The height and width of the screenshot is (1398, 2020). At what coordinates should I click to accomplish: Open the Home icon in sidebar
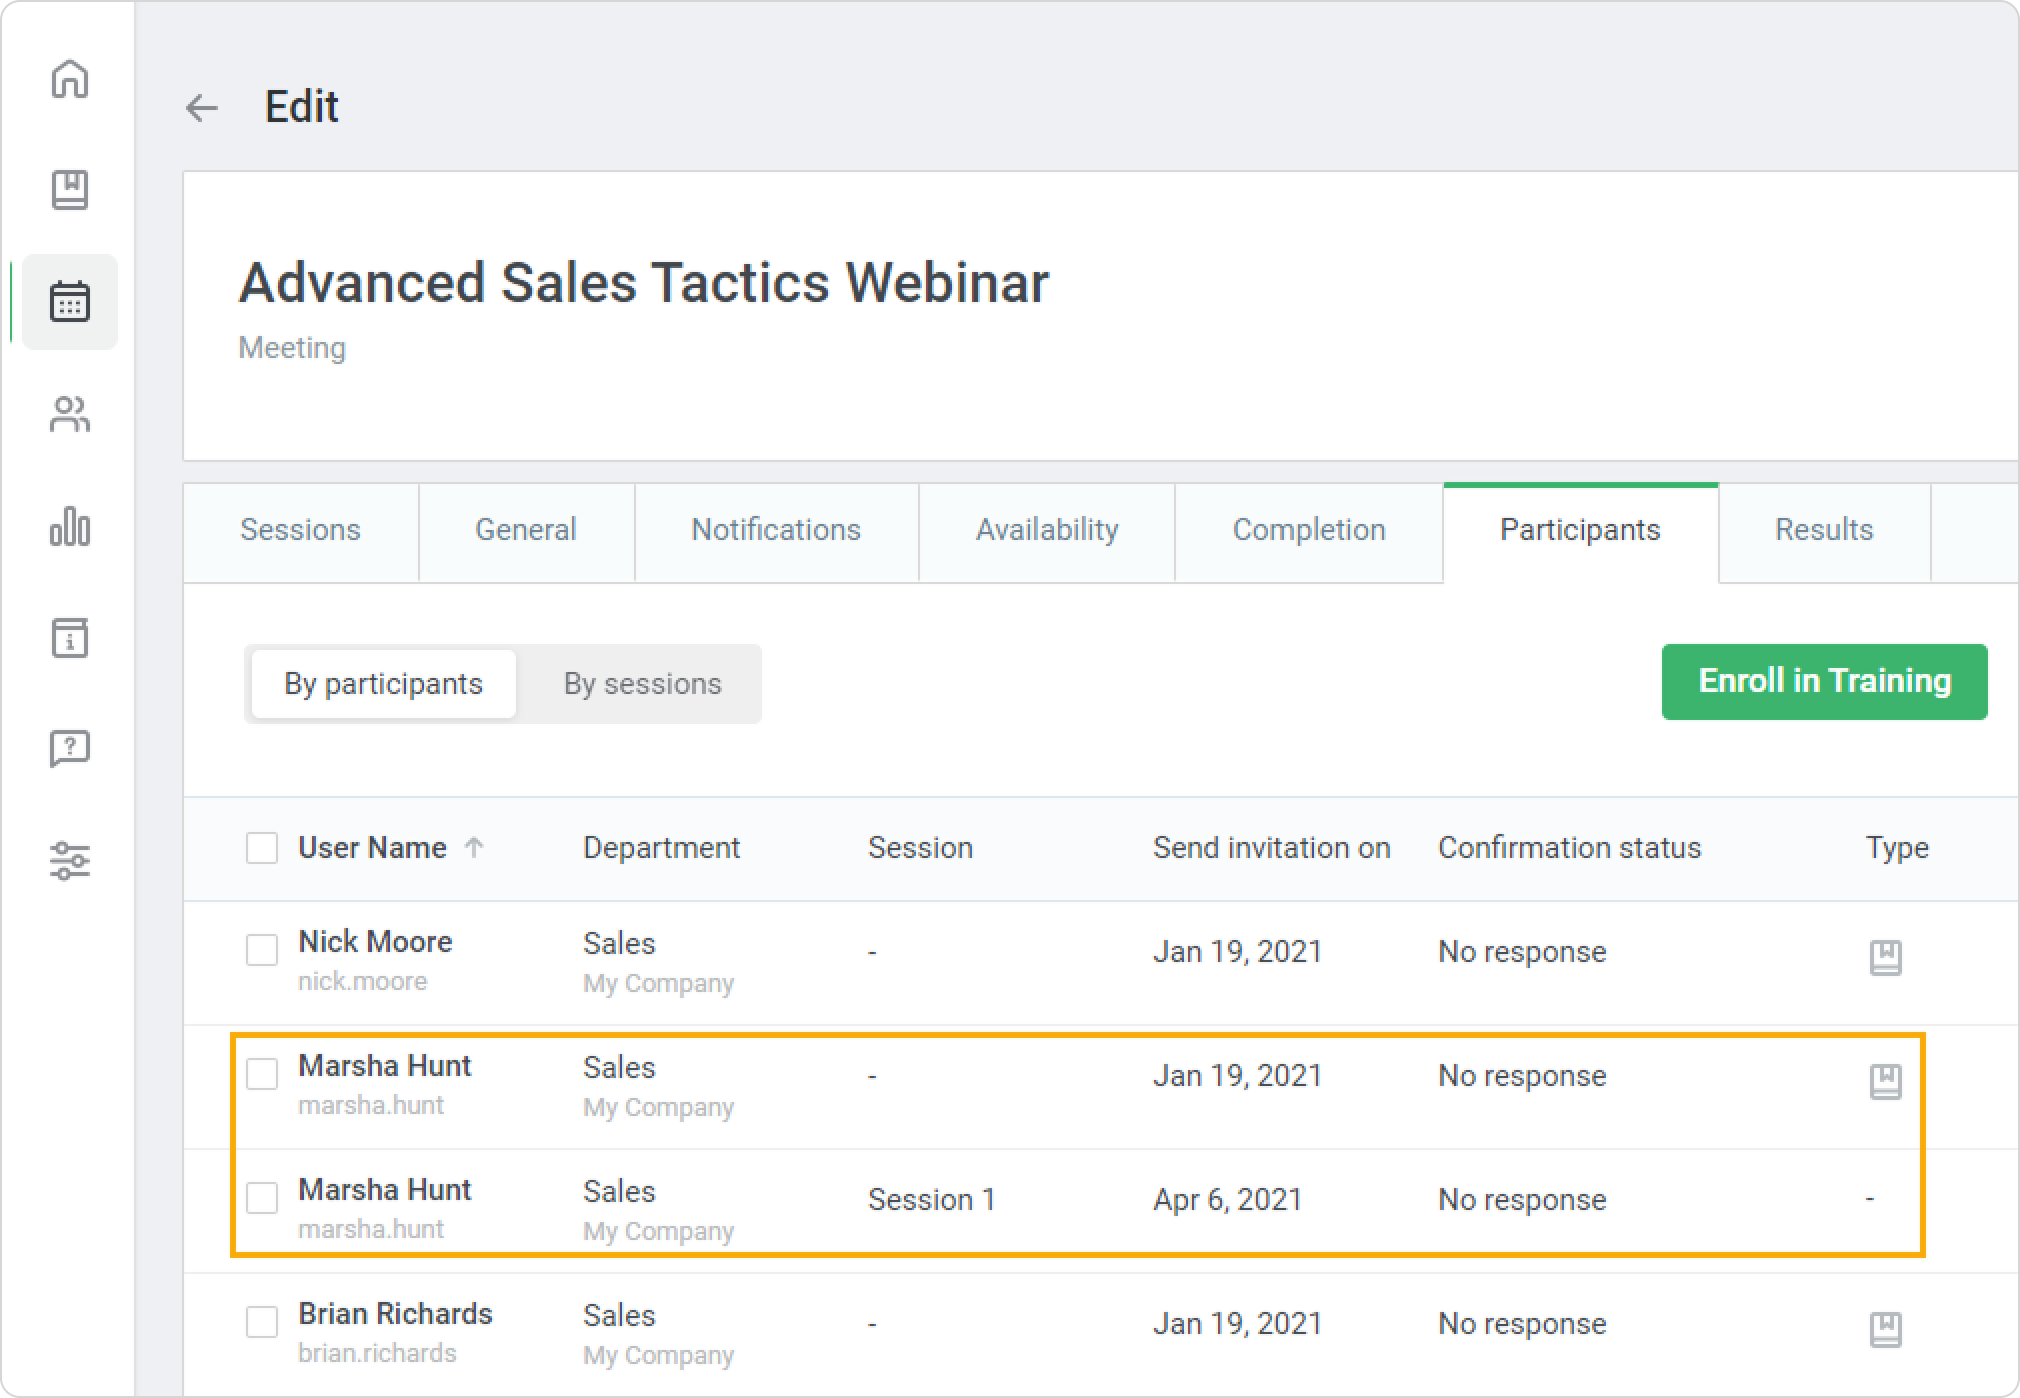[70, 79]
